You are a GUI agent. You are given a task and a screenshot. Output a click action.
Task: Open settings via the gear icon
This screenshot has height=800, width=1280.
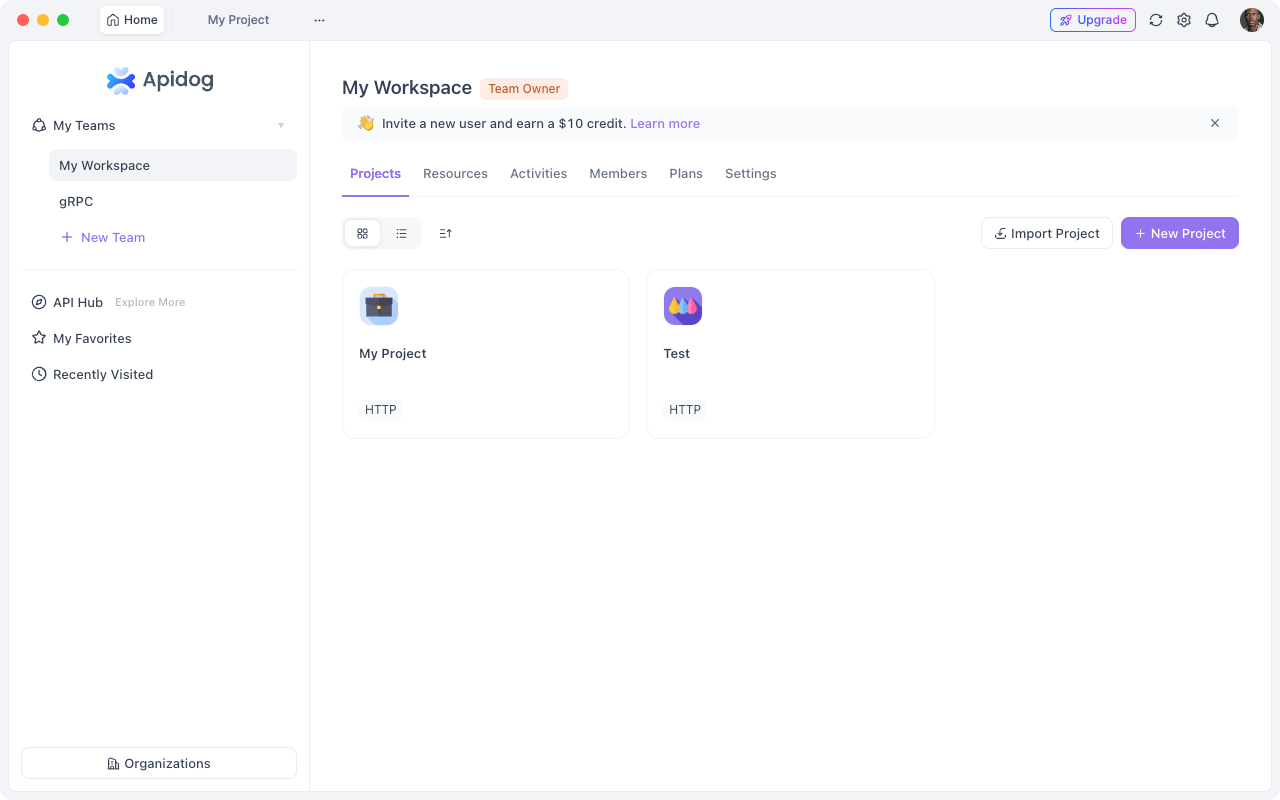[1184, 20]
